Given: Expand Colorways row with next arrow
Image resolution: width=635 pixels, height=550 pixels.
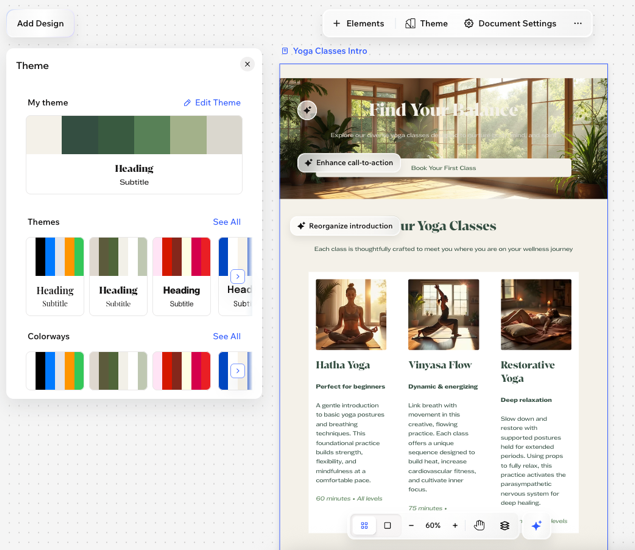Looking at the screenshot, I should pos(237,371).
